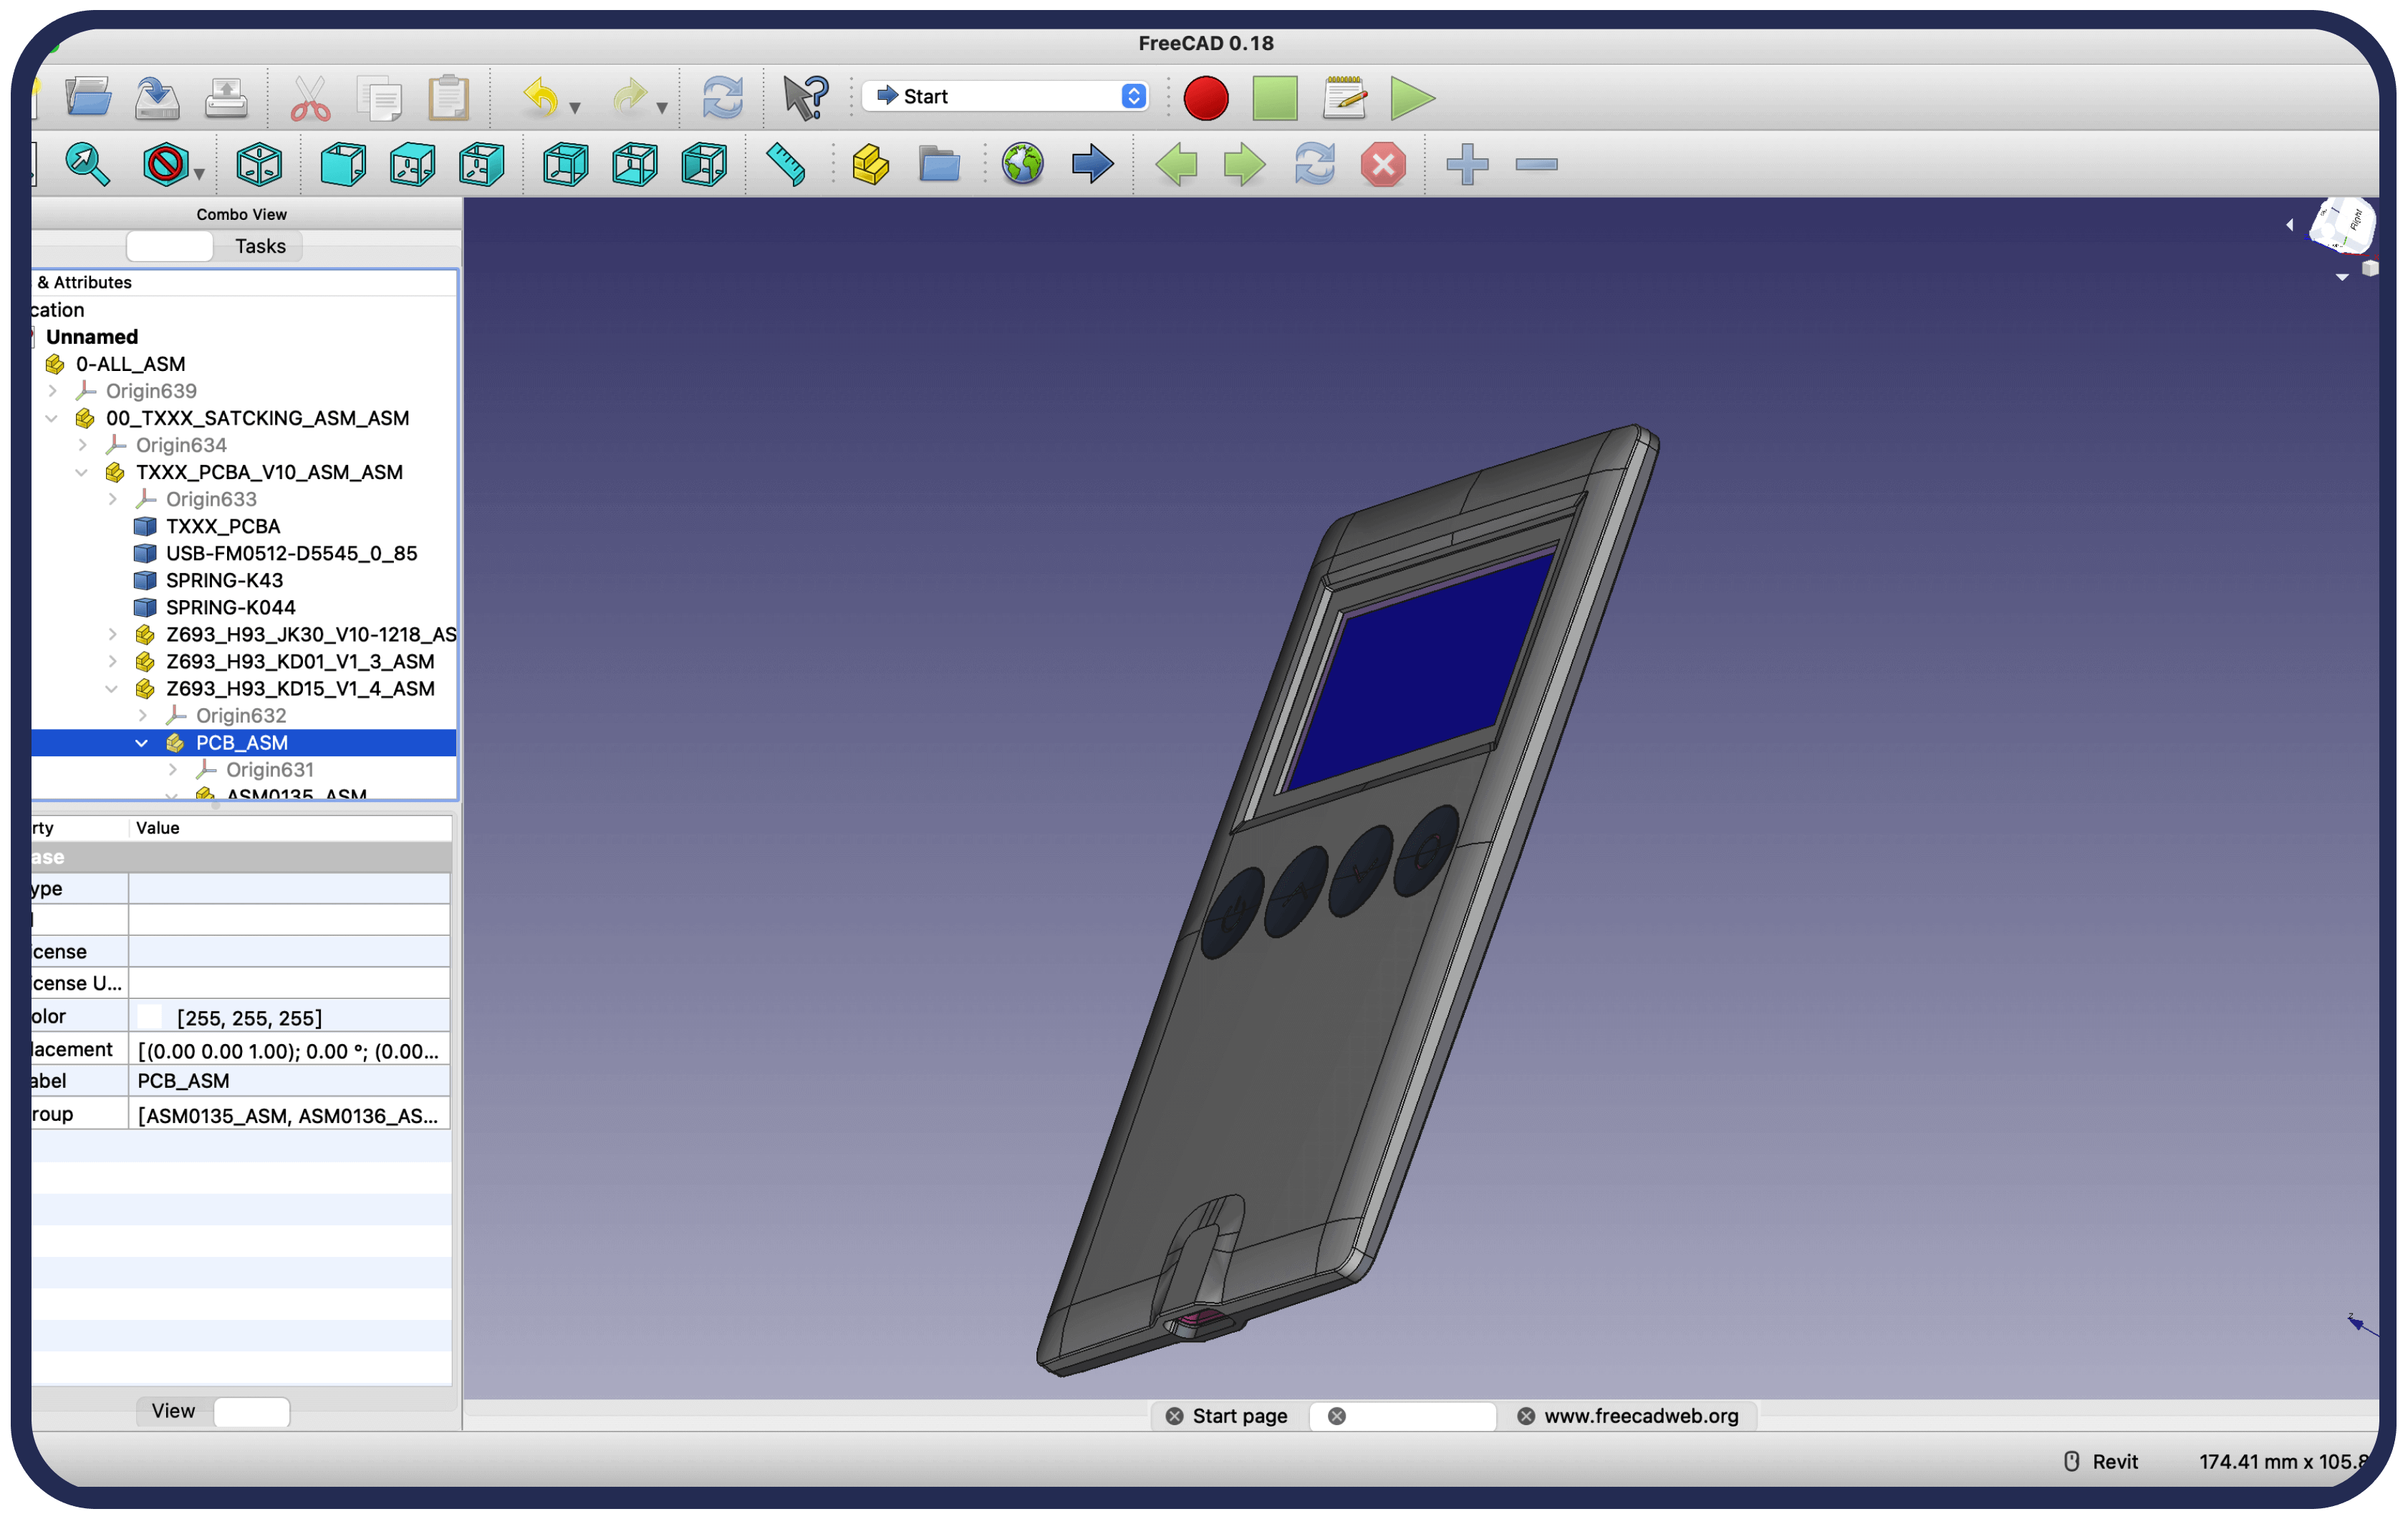Click the web Next page green arrow

(x=1245, y=164)
